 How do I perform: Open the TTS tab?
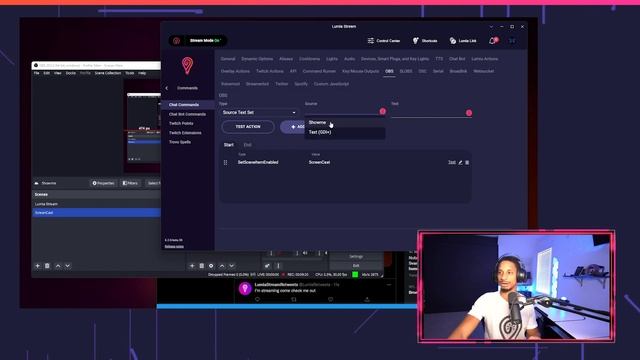pyautogui.click(x=439, y=59)
